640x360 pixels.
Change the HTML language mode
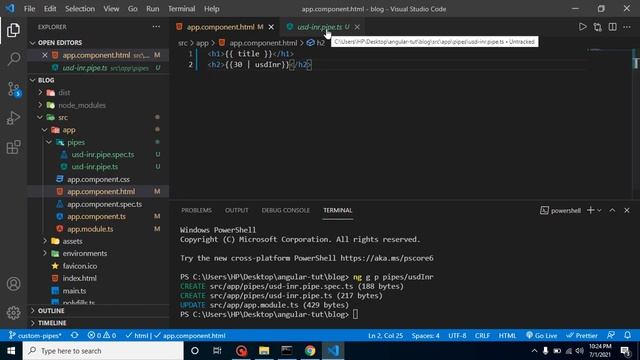(507, 336)
